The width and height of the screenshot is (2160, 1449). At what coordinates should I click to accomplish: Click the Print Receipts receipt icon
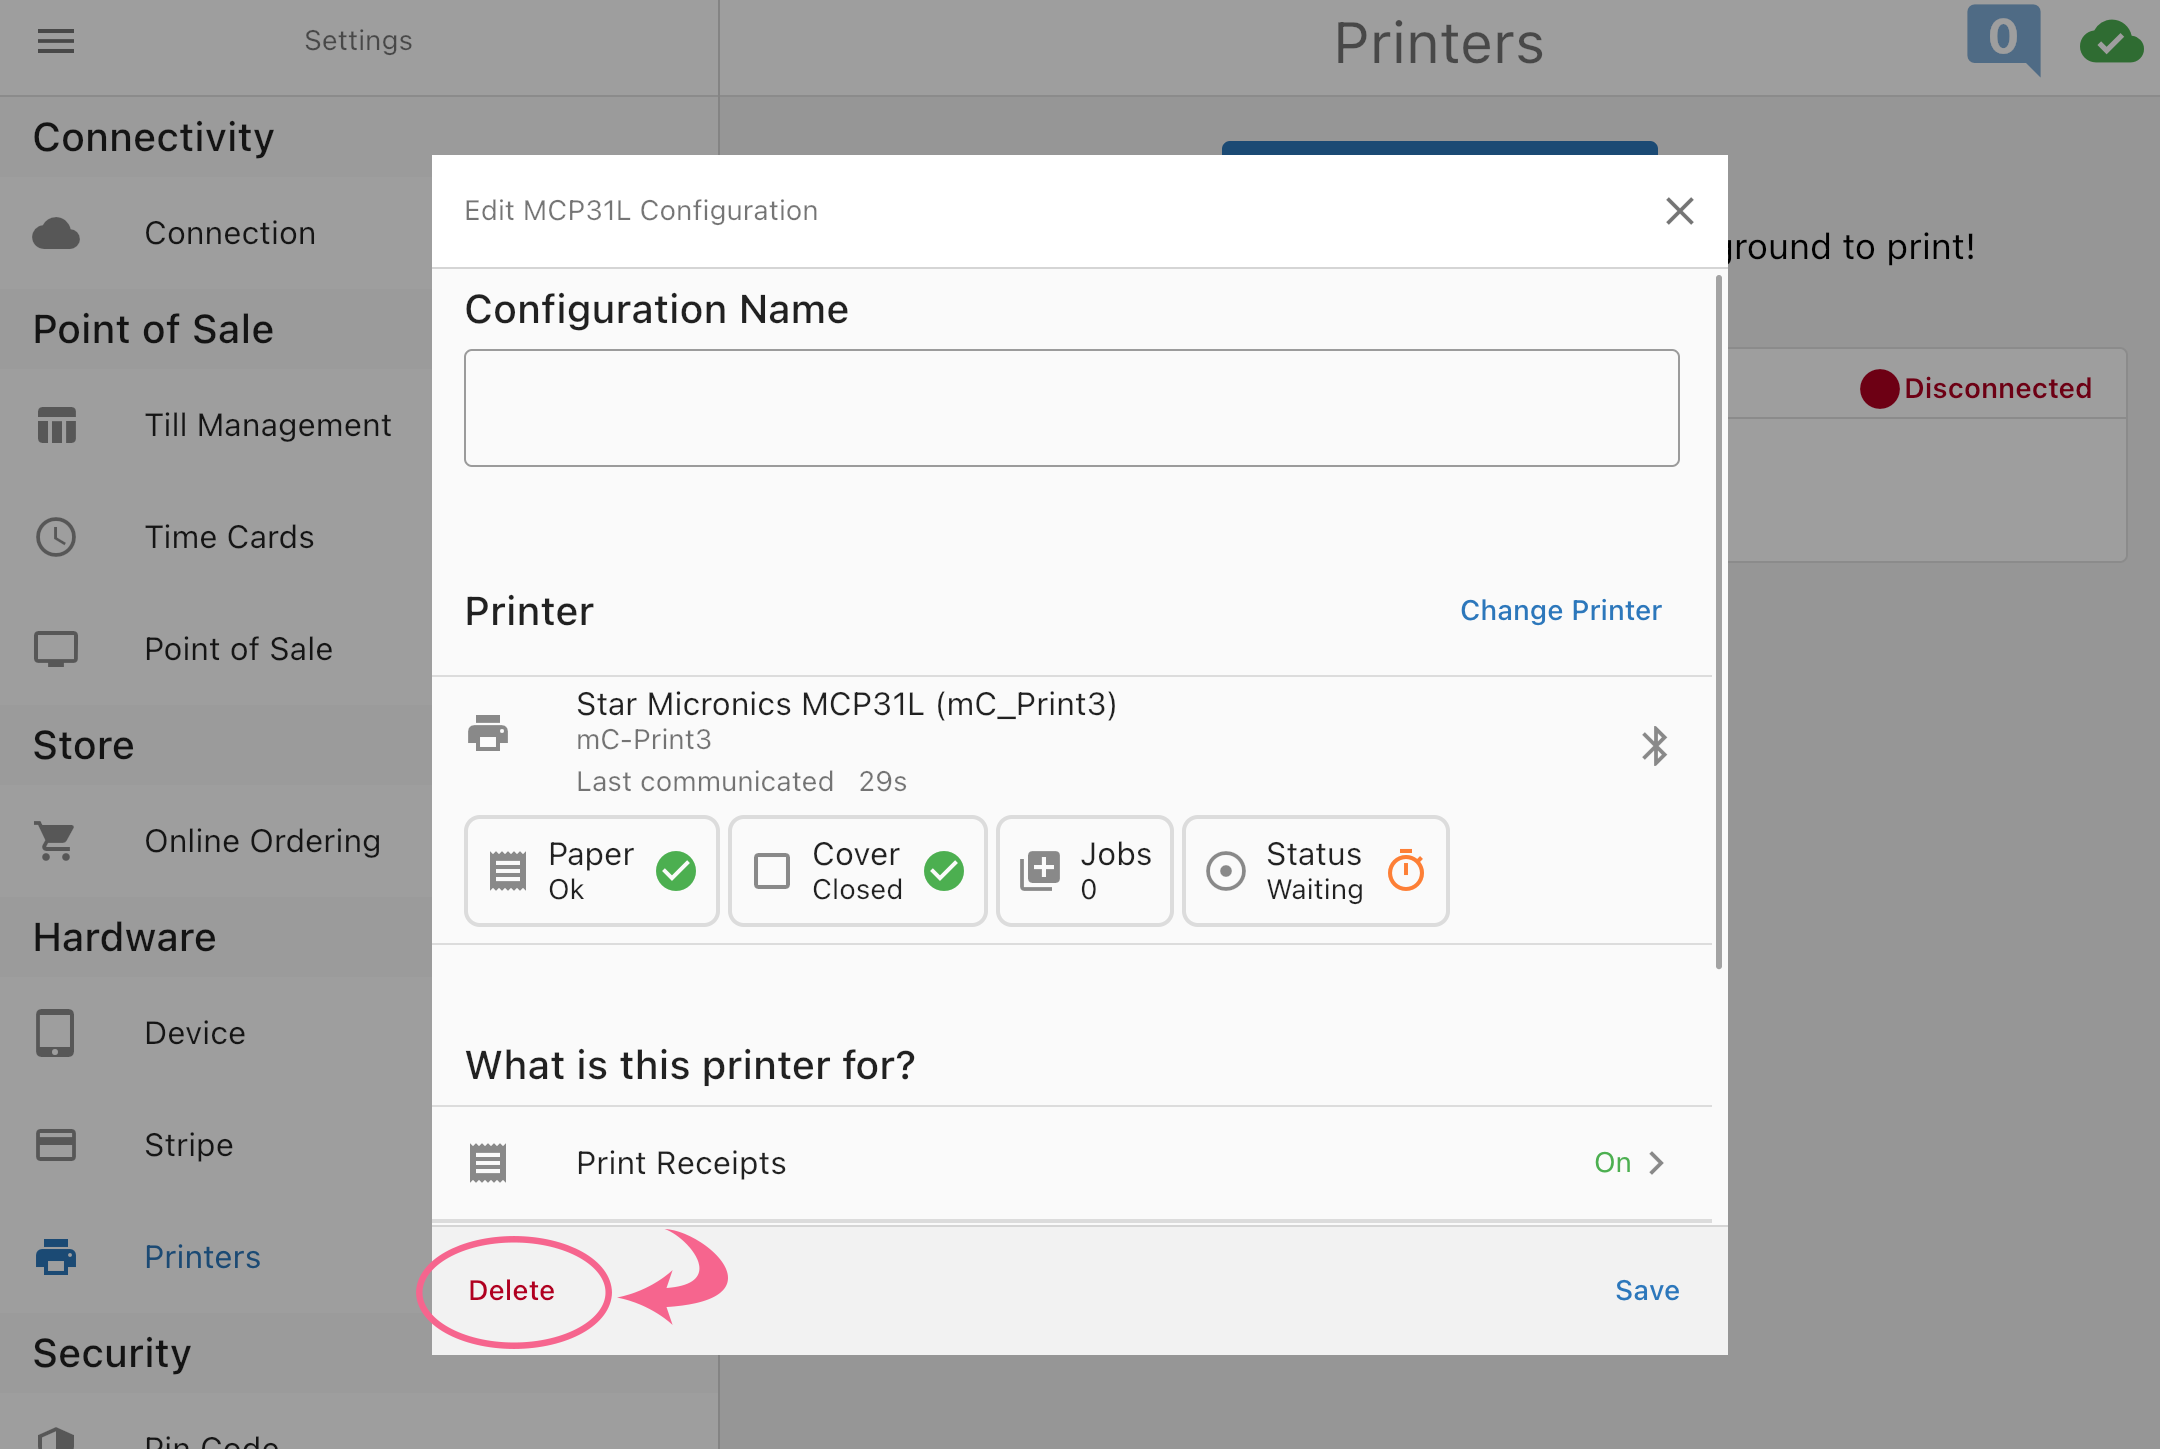tap(488, 1163)
